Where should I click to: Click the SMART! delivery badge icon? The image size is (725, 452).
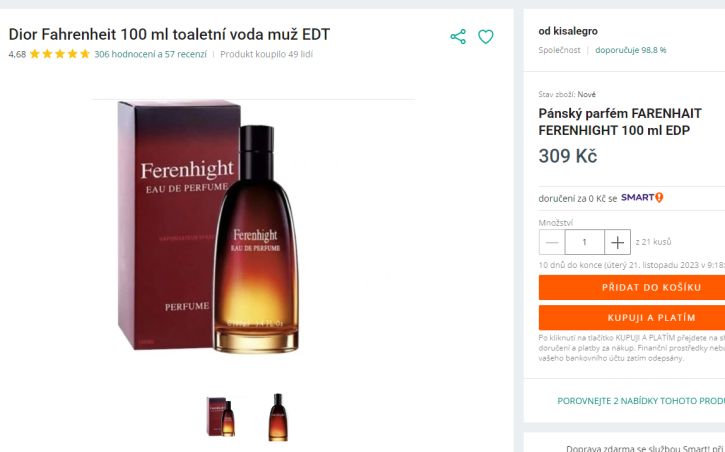point(642,198)
